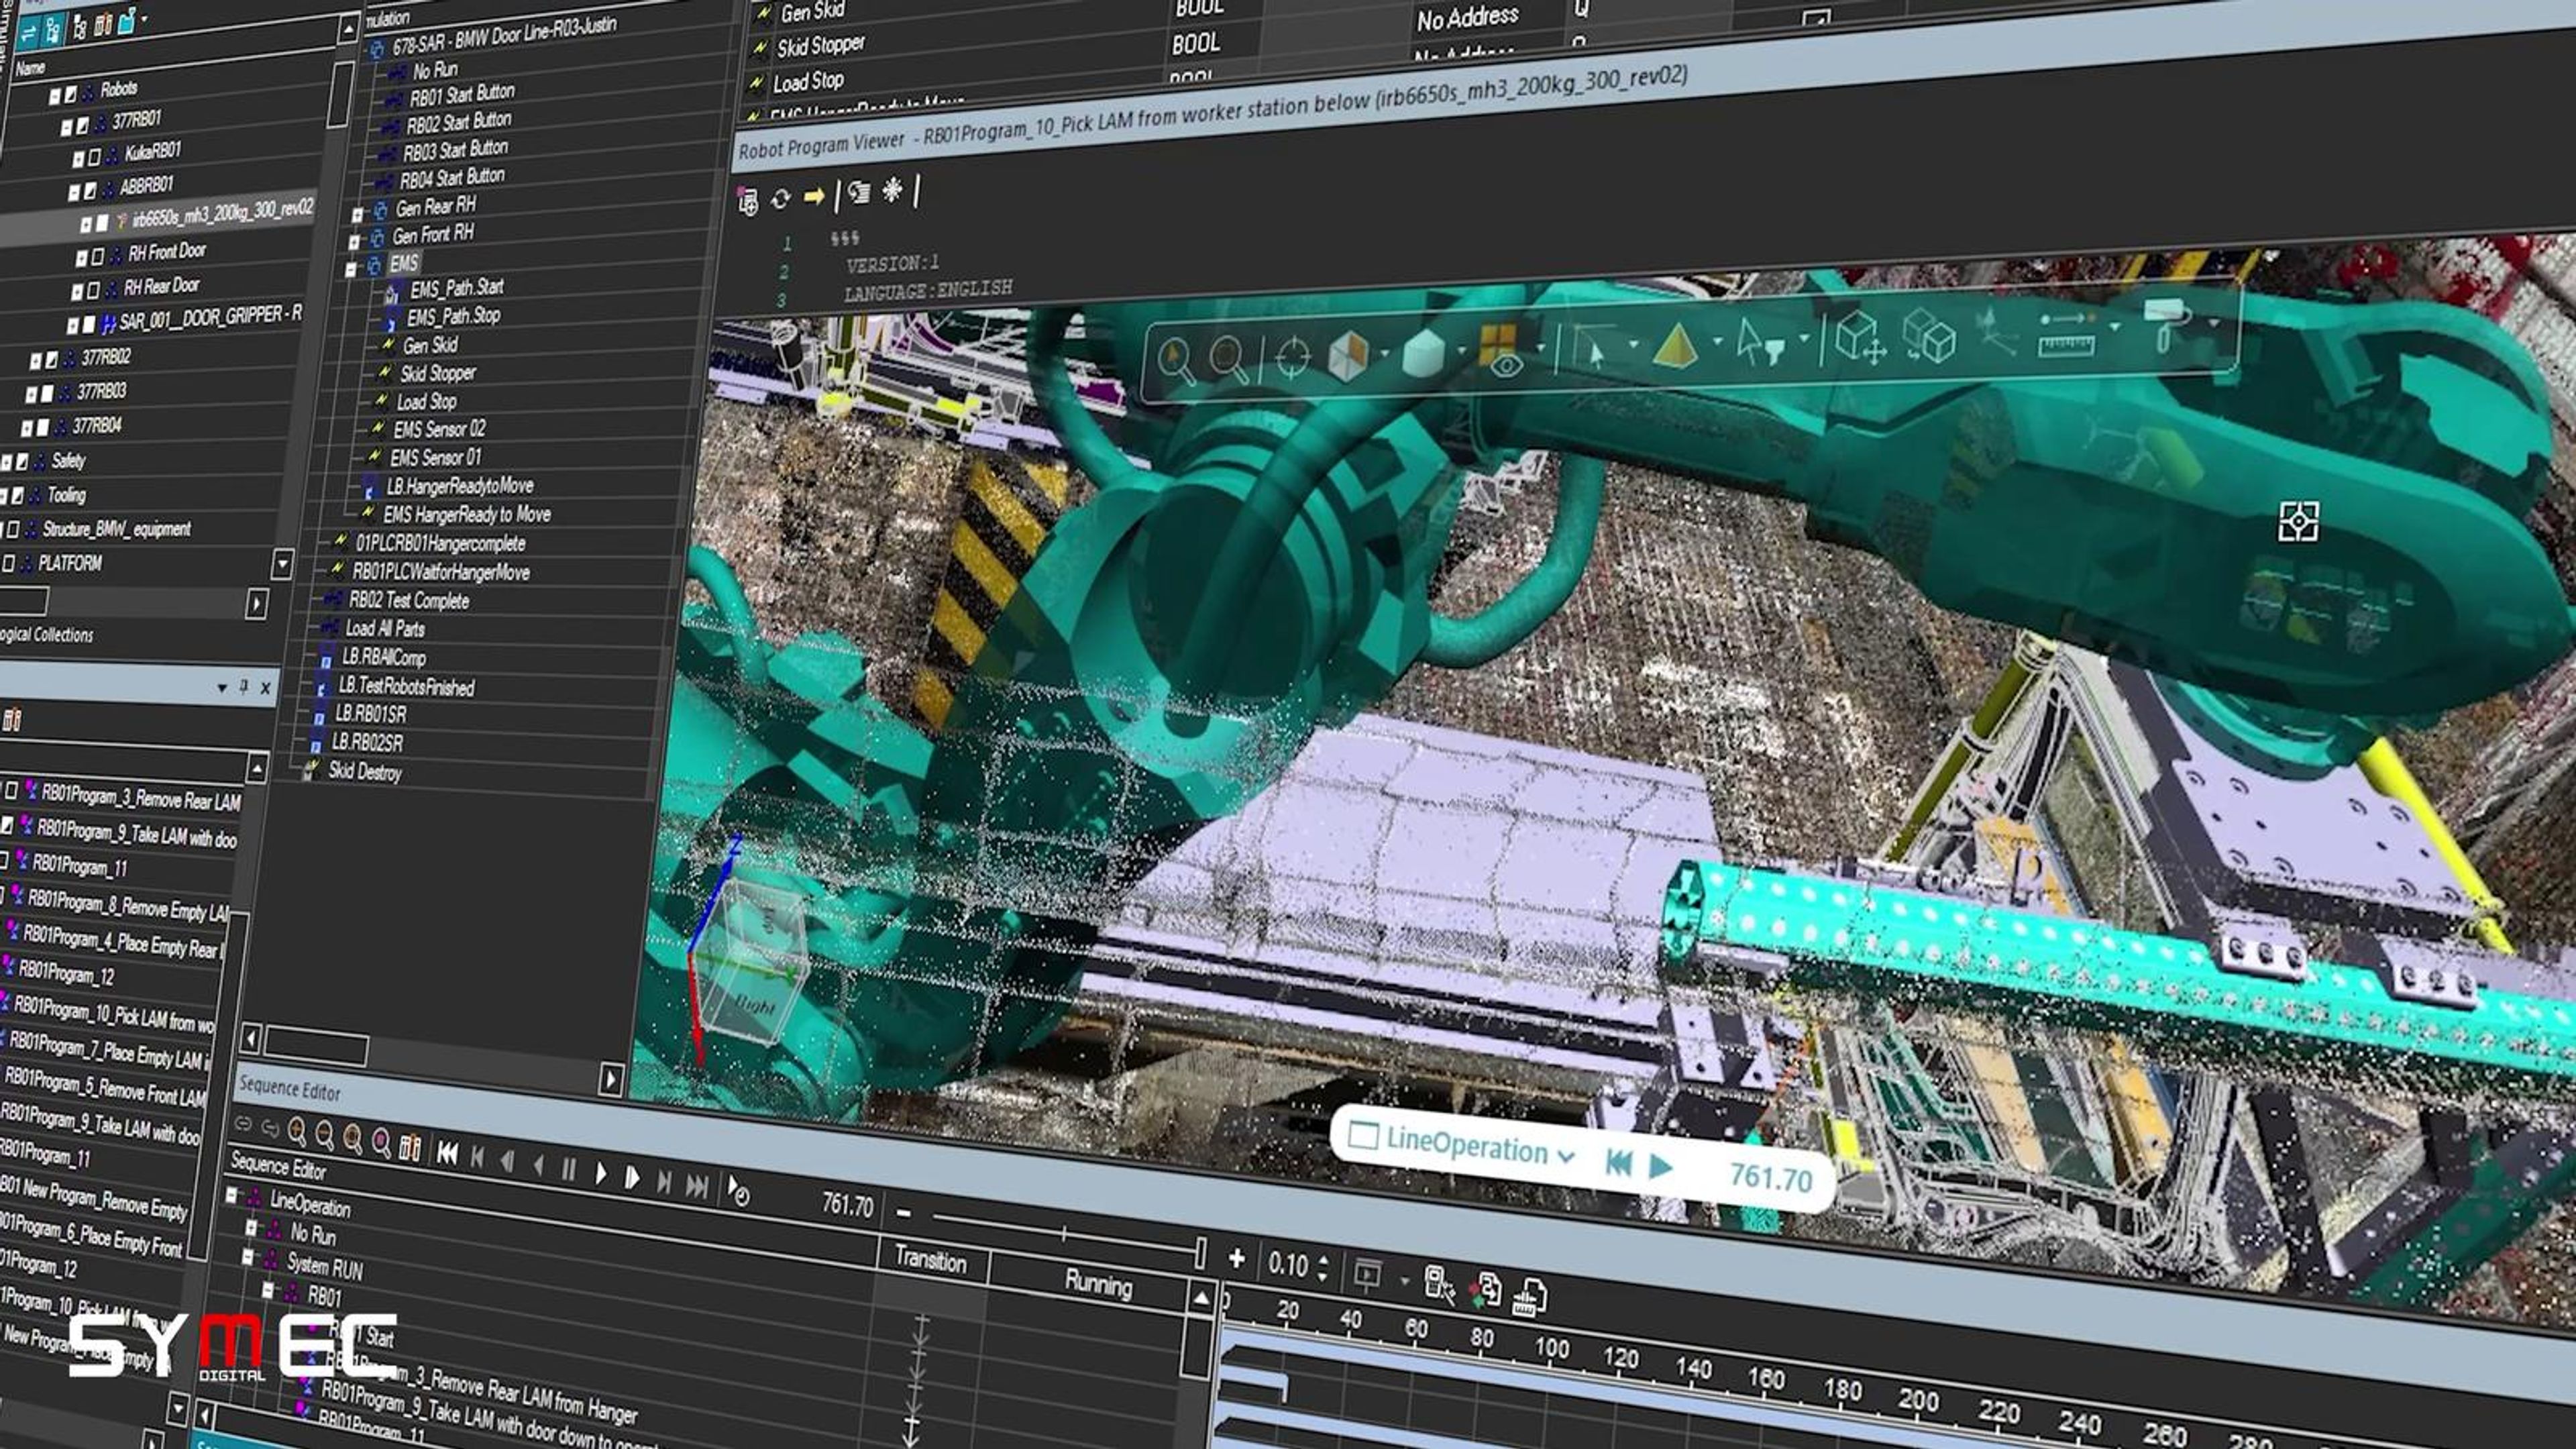The width and height of the screenshot is (2576, 1449).
Task: Click refresh icon in Robot Program Viewer
Action: 780,199
